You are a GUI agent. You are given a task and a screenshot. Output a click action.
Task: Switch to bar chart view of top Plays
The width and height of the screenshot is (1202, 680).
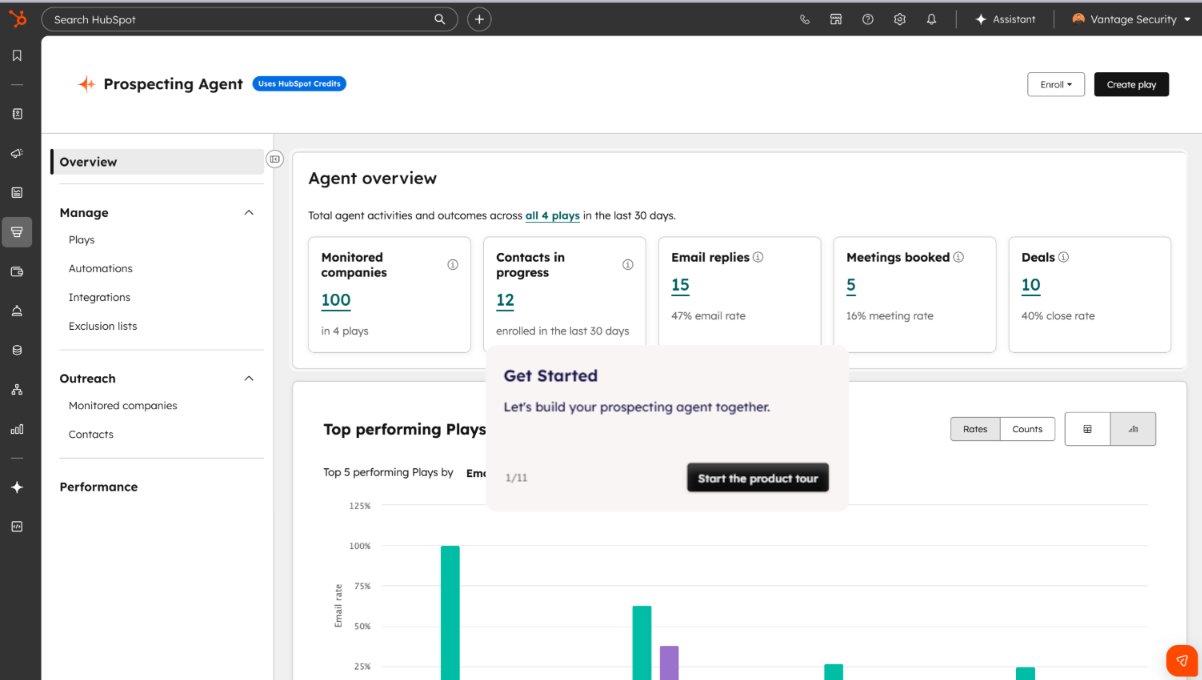pos(1133,429)
